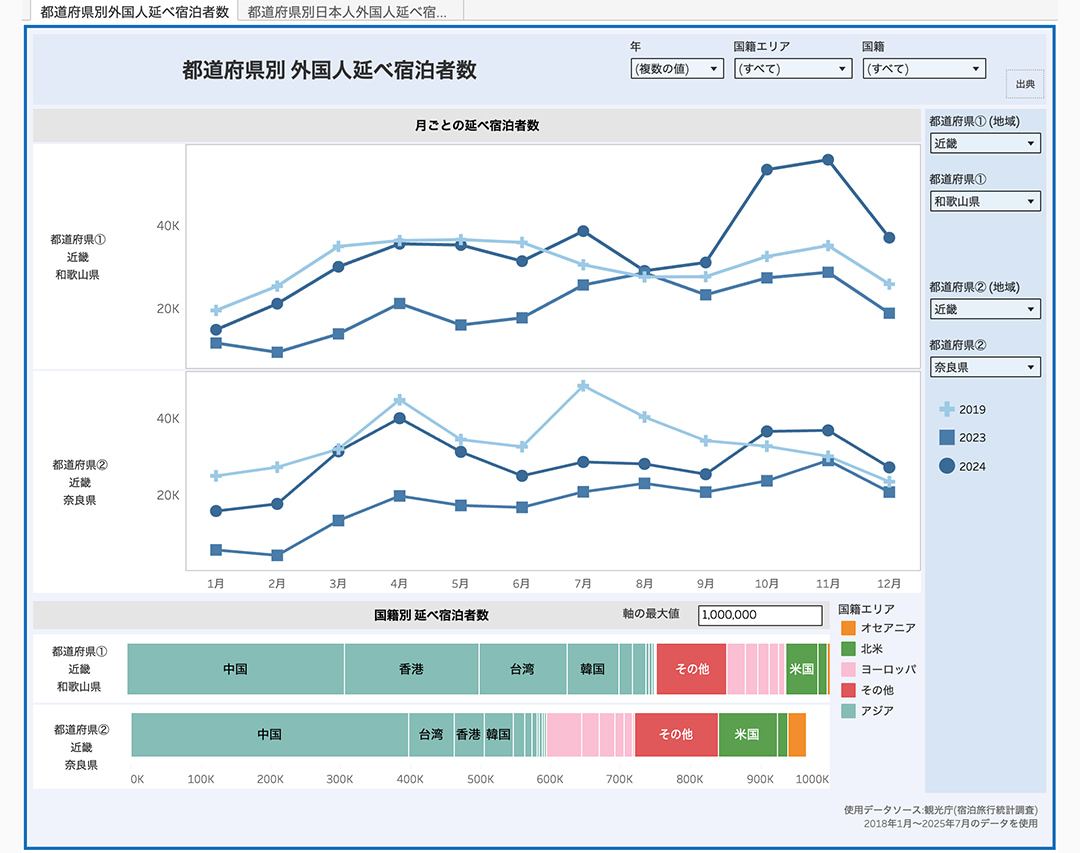Screen dimensions: 1080x853
Task: Open the 和歌山県 prefecture dropdown
Action: 984,201
